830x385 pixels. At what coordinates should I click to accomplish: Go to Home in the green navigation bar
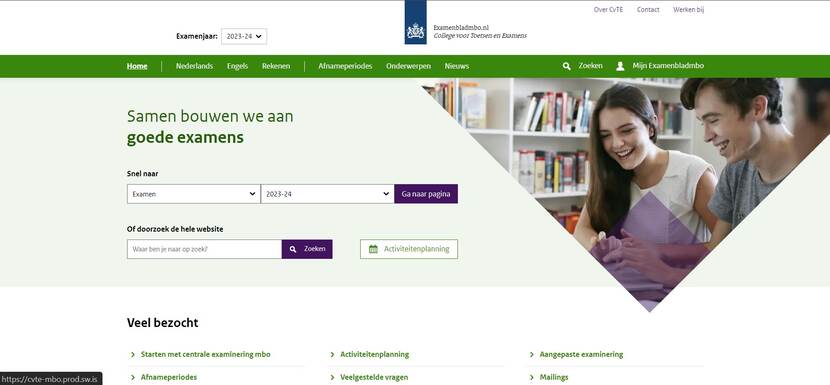click(x=137, y=66)
